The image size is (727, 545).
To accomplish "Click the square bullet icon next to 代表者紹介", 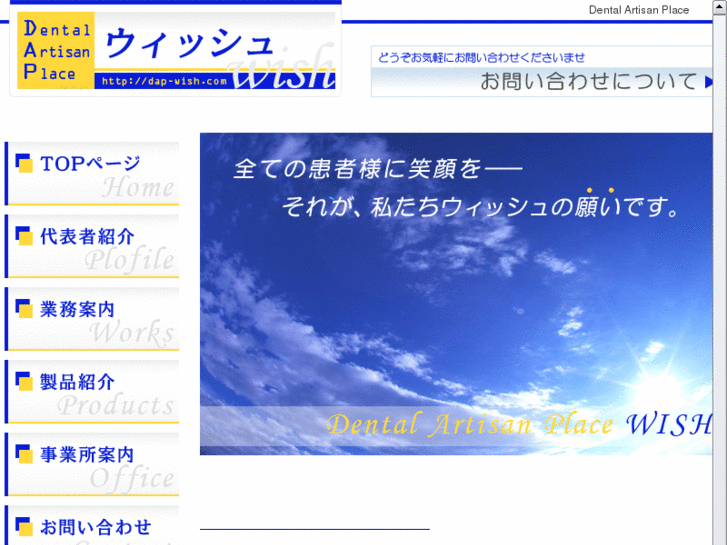I will click(x=24, y=236).
